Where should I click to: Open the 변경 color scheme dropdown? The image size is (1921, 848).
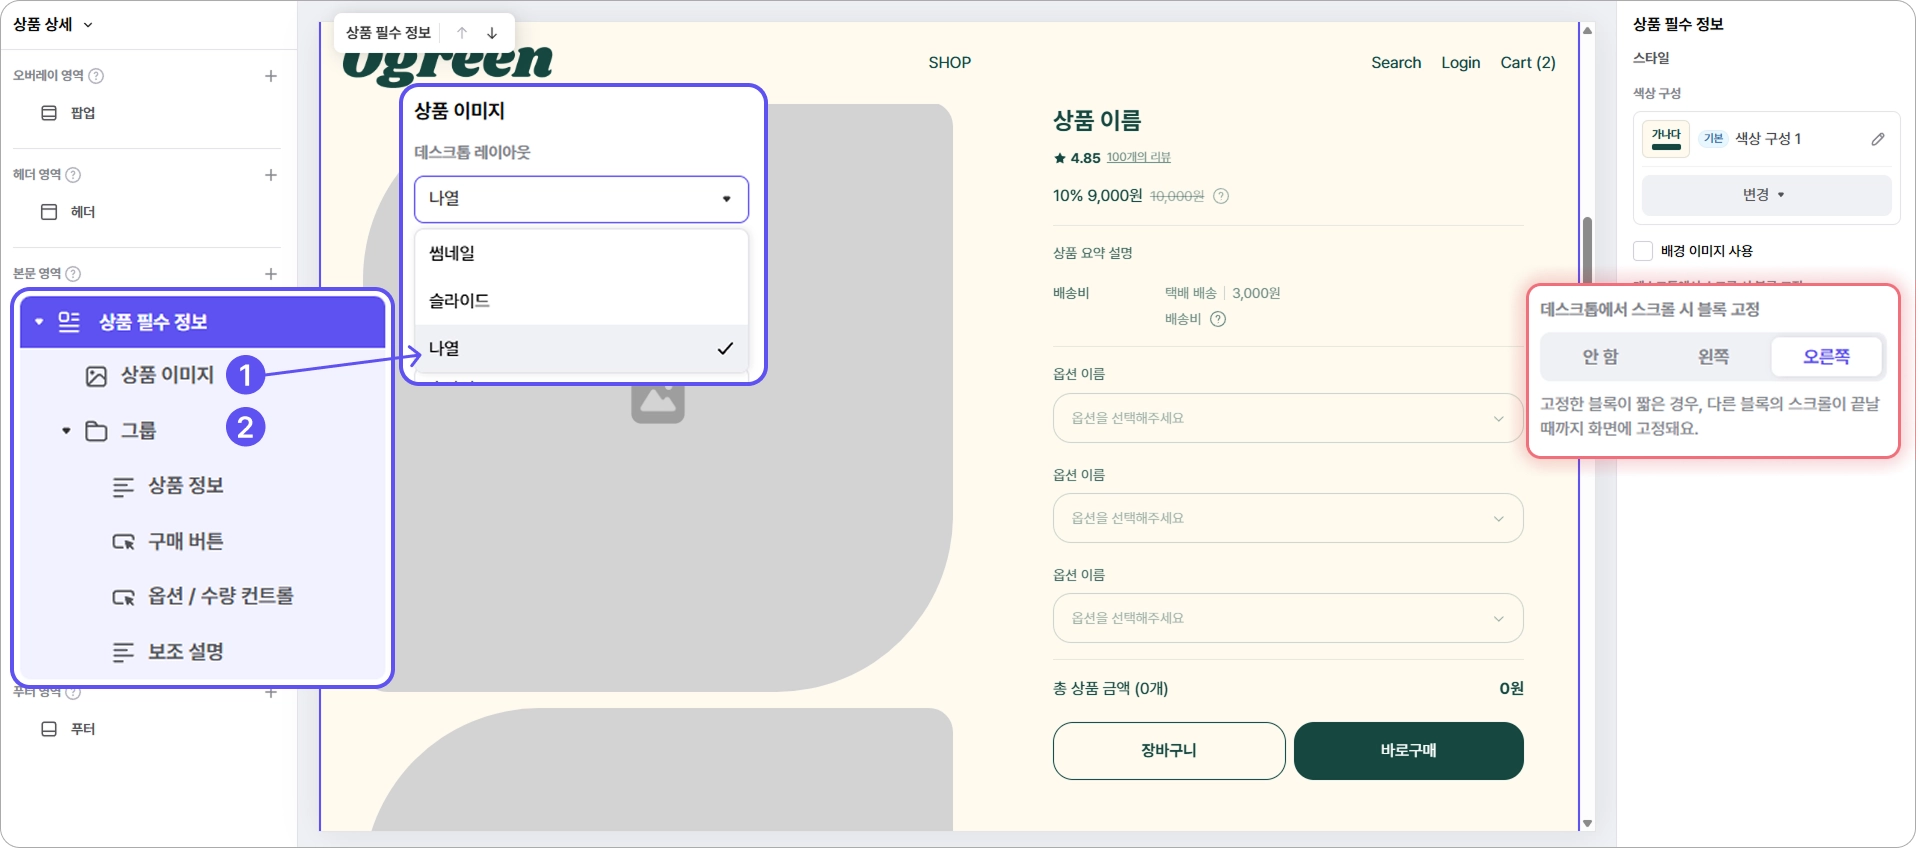point(1766,195)
